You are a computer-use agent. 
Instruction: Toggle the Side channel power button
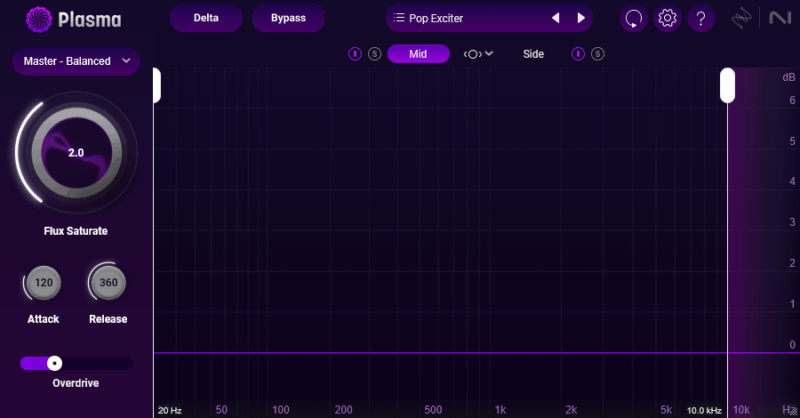coord(578,54)
